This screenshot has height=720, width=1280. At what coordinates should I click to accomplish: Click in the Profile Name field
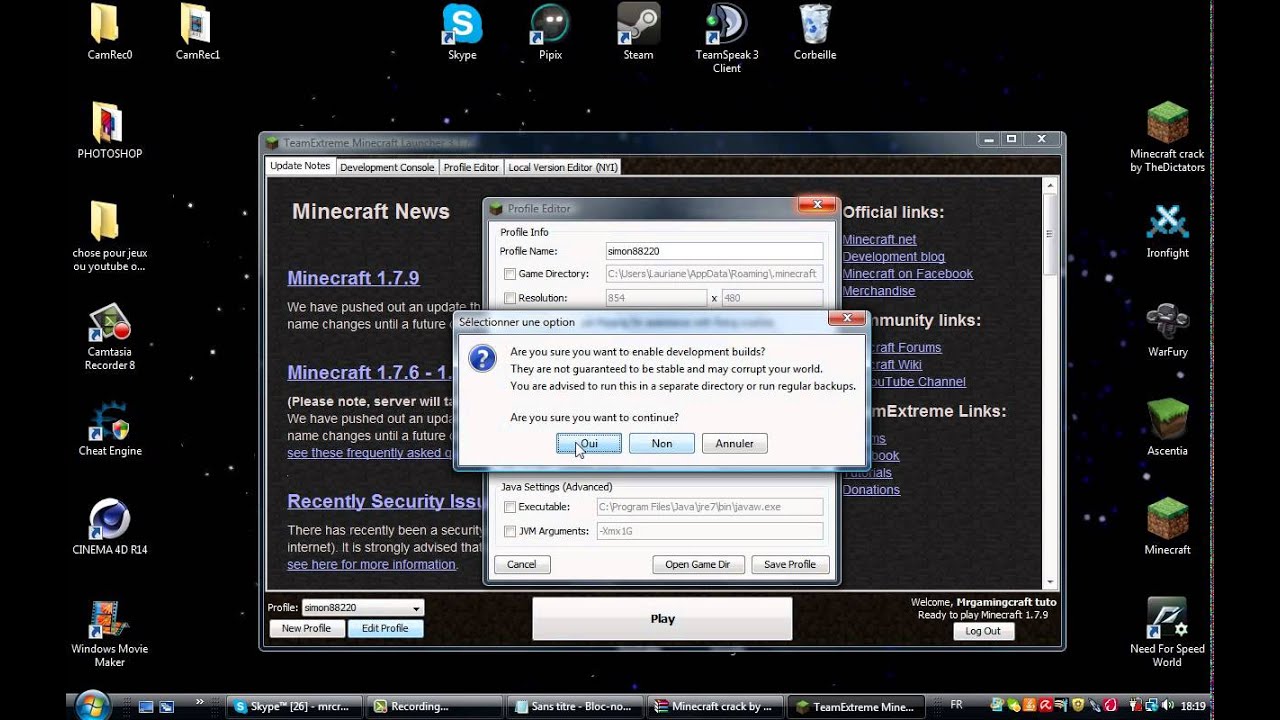714,251
